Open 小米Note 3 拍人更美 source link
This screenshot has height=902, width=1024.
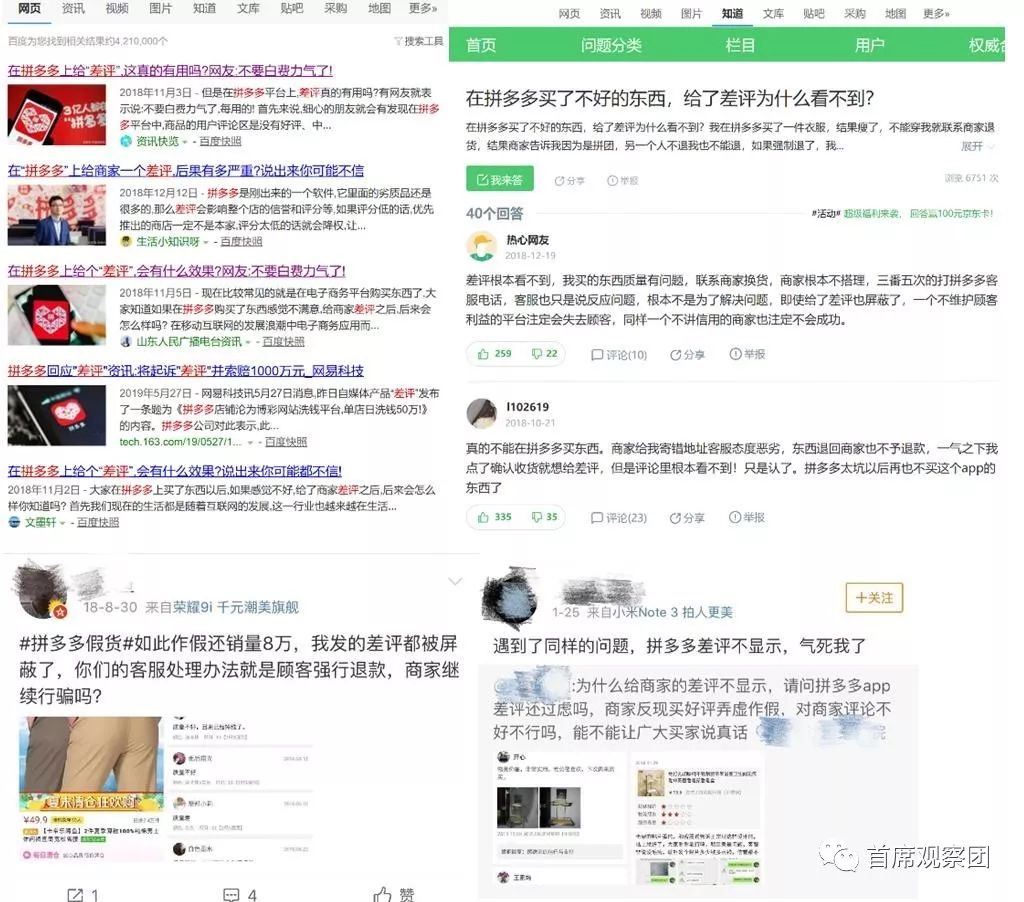[x=675, y=613]
